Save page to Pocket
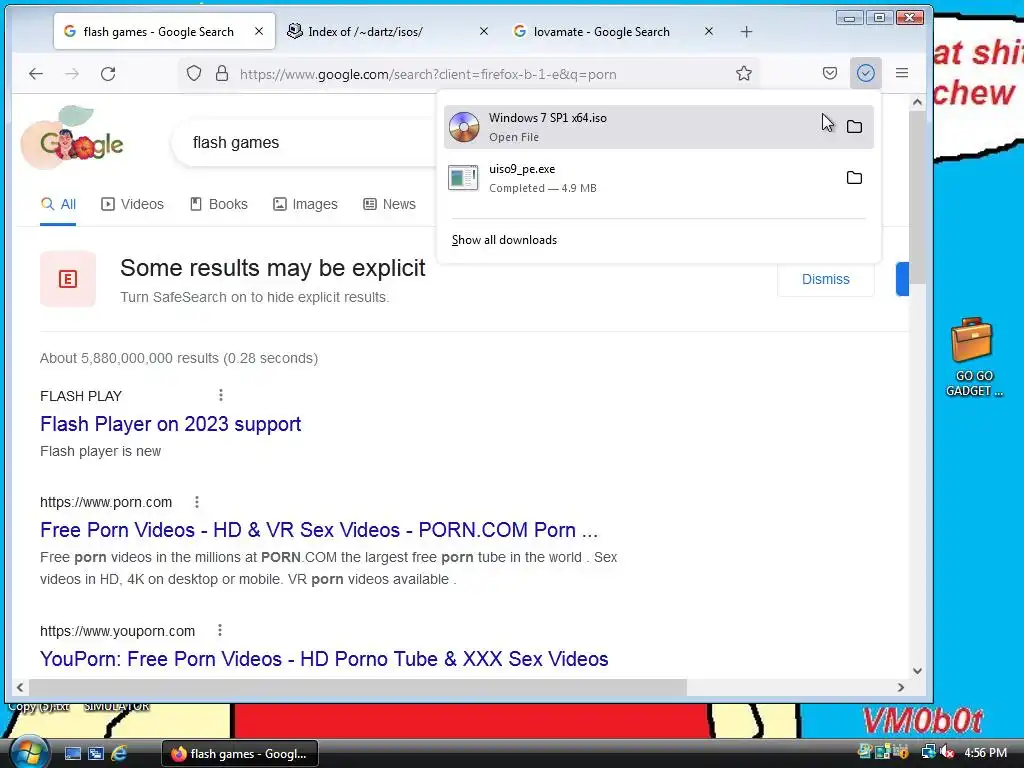Image resolution: width=1024 pixels, height=768 pixels. (829, 73)
